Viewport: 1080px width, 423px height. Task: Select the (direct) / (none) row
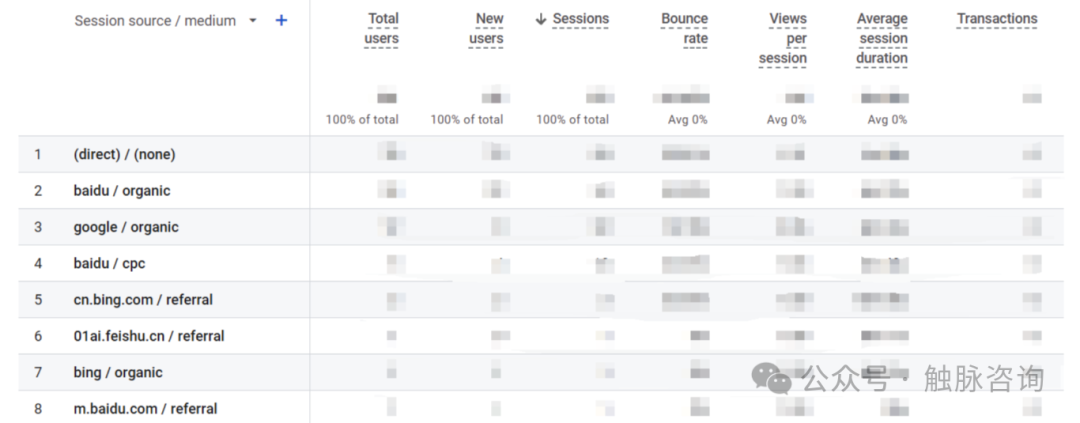124,154
